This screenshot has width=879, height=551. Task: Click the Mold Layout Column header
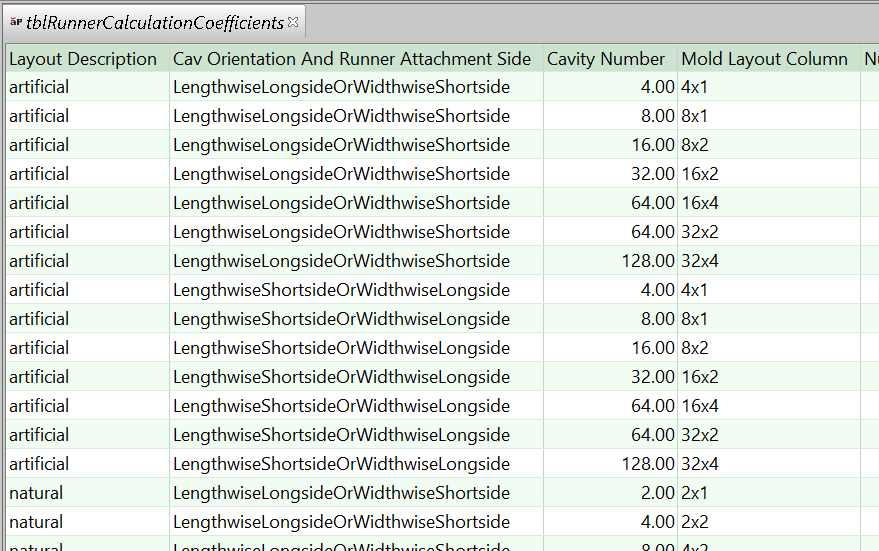click(x=764, y=59)
